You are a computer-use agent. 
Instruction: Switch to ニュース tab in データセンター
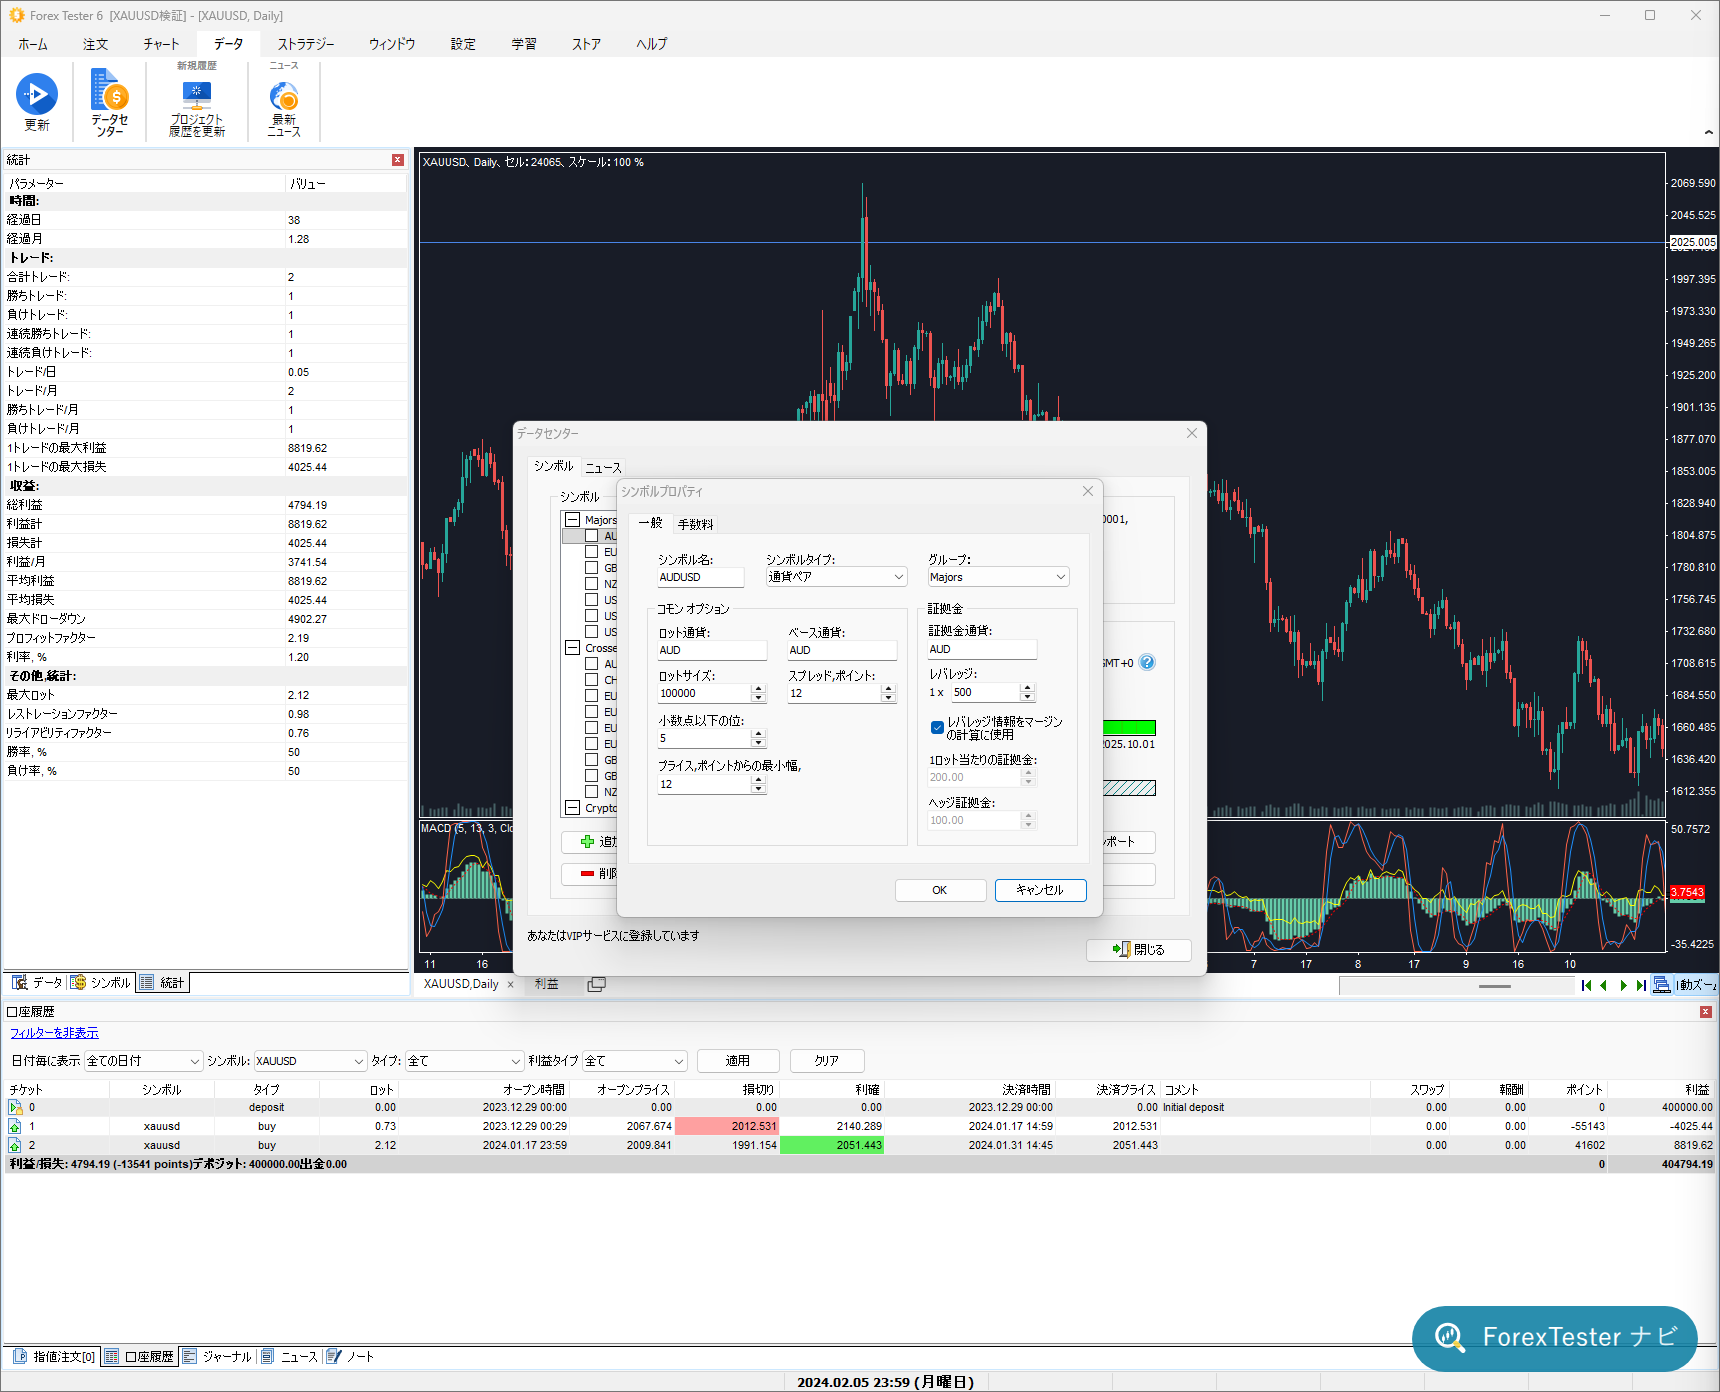(603, 467)
